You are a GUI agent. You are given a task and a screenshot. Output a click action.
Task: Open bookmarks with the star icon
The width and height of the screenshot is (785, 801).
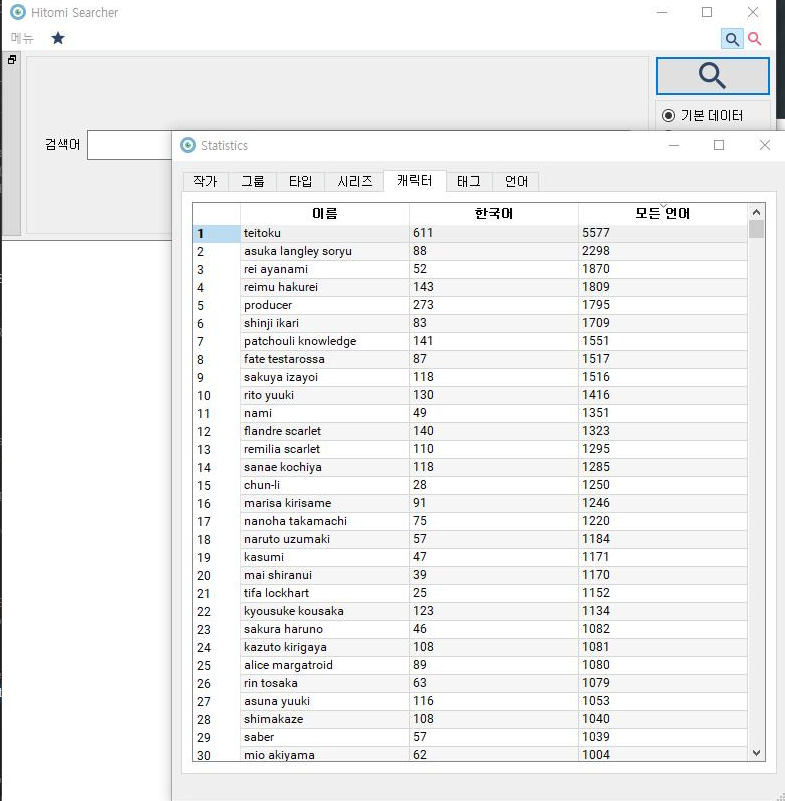pyautogui.click(x=58, y=38)
